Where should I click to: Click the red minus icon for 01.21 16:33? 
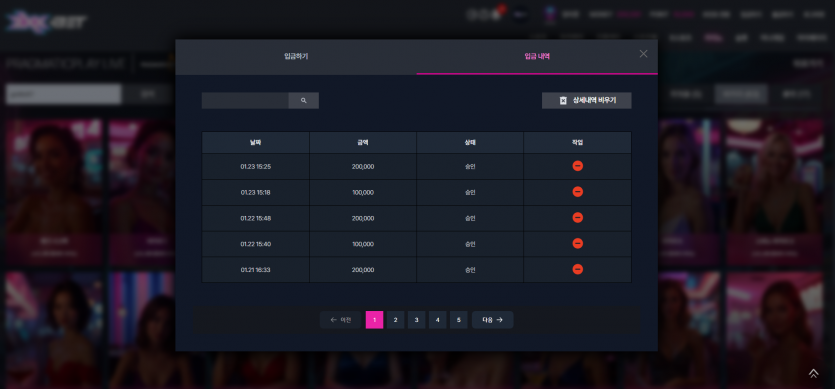click(x=577, y=269)
